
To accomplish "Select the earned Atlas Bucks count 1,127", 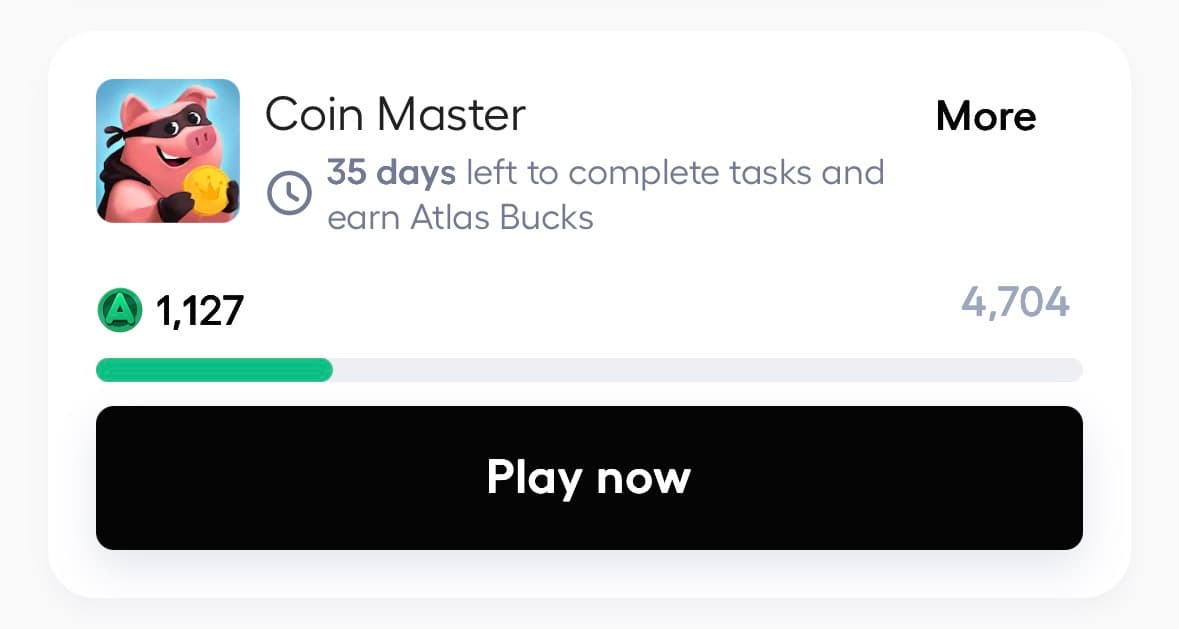I will 197,310.
